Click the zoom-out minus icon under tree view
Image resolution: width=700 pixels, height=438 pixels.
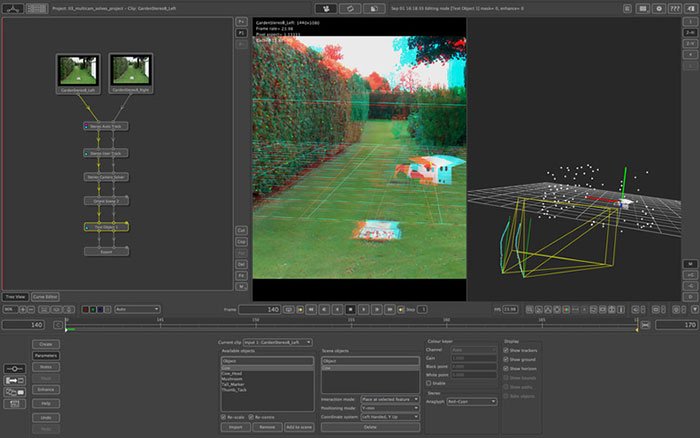point(31,309)
